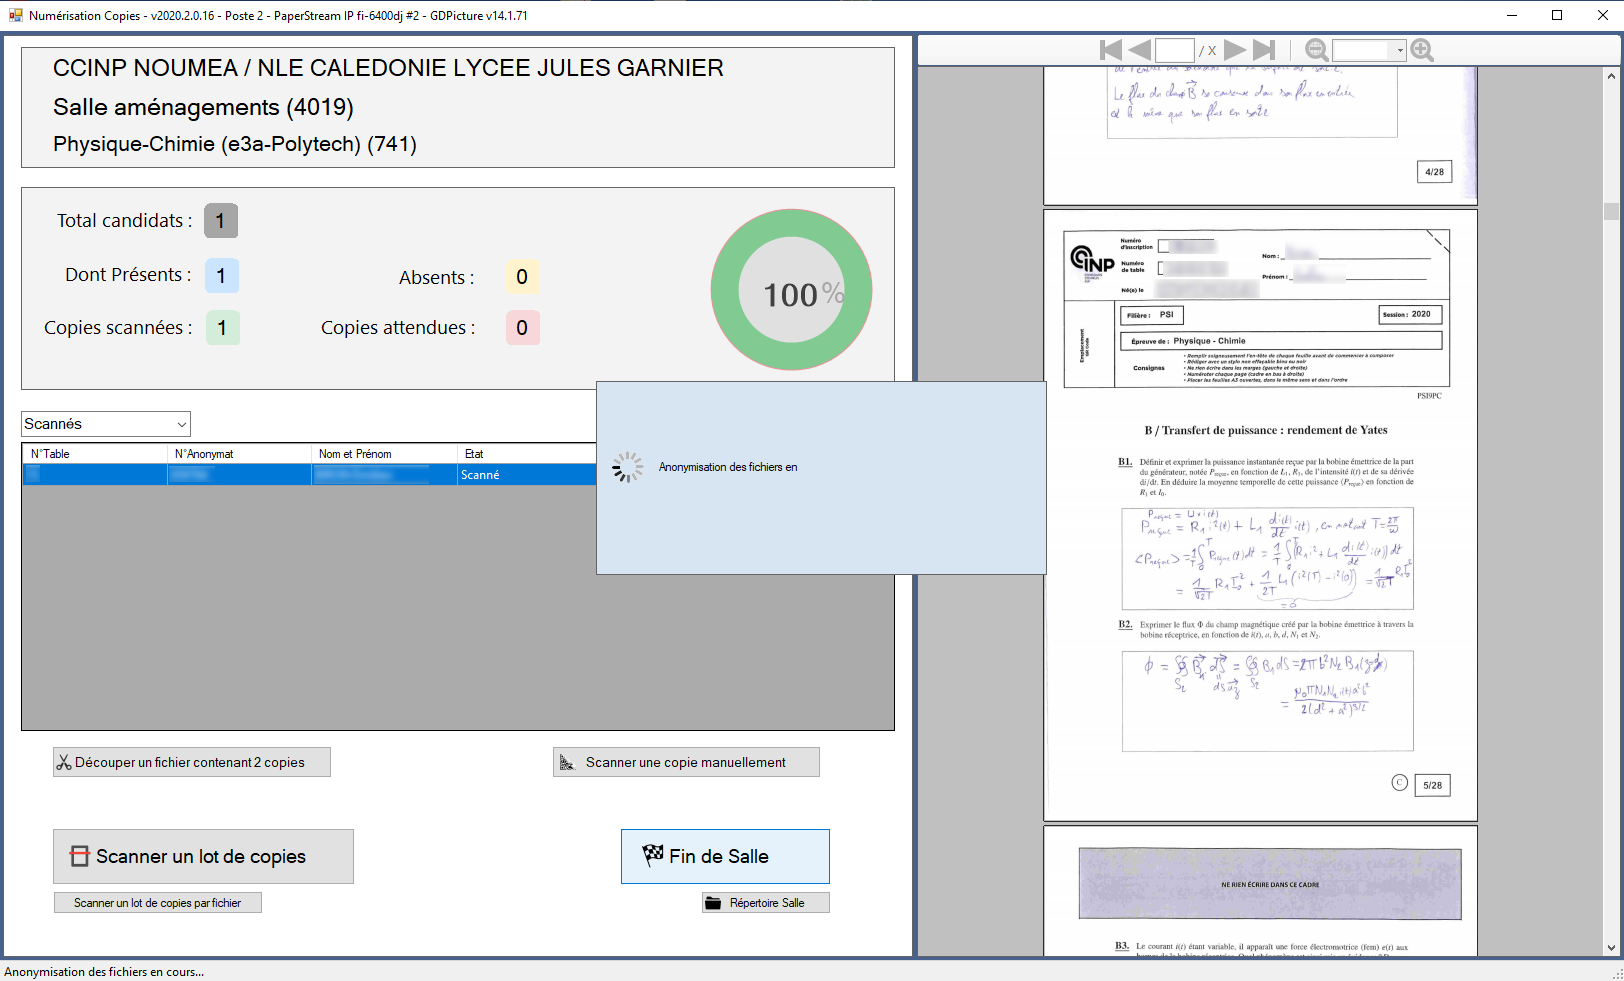Image resolution: width=1624 pixels, height=981 pixels.
Task: Zoom out the document preview
Action: coord(1317,50)
